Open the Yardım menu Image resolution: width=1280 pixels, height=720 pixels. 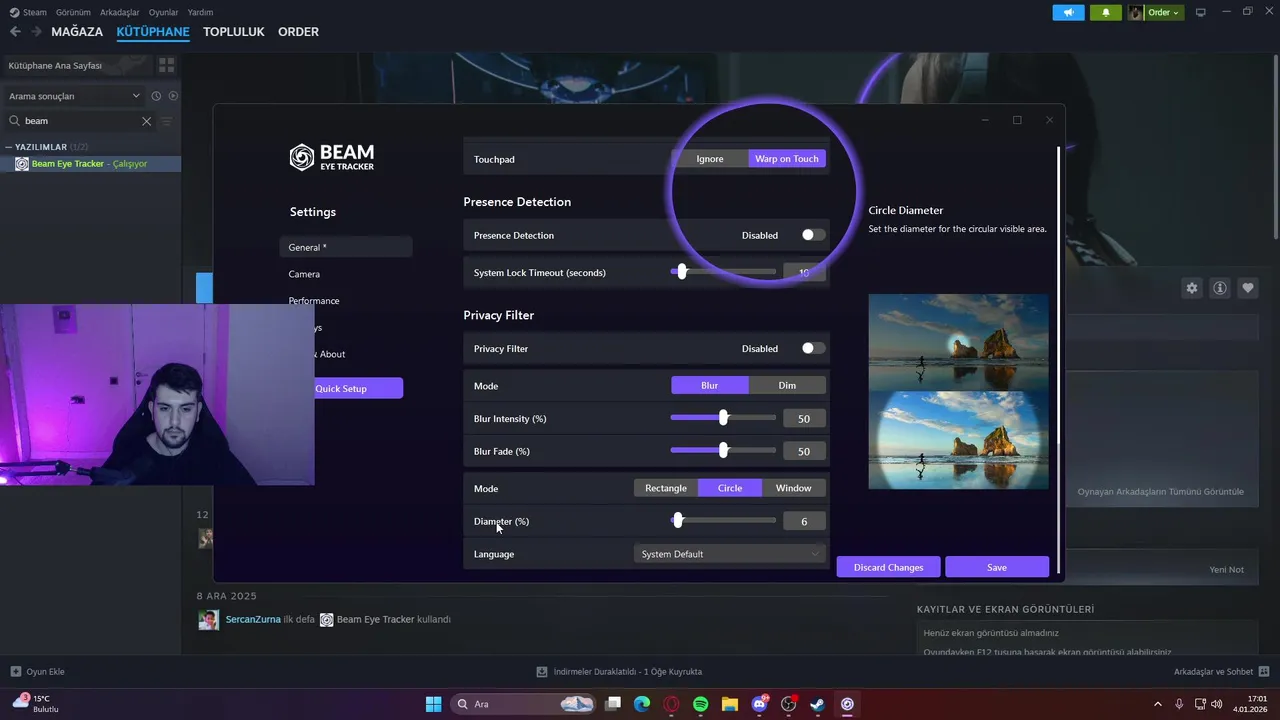[201, 12]
